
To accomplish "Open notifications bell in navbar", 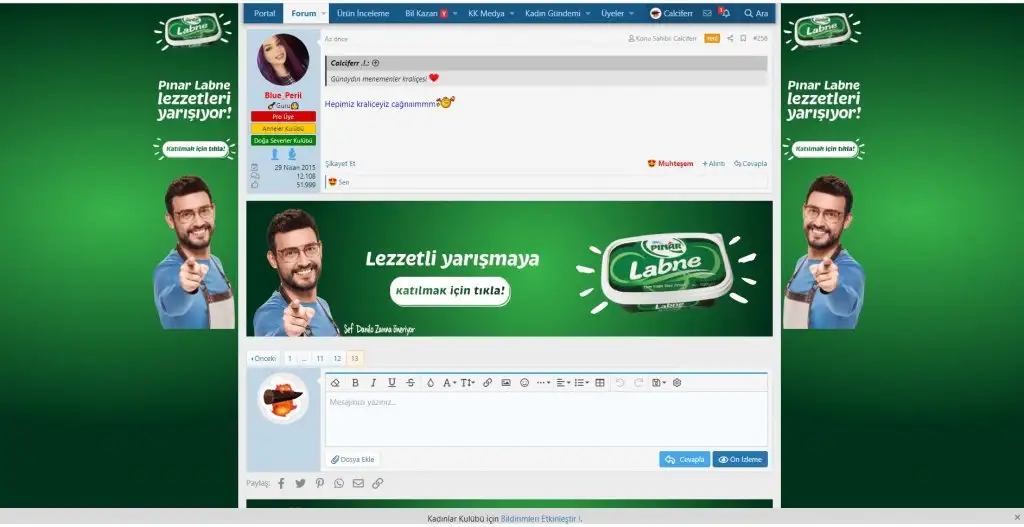I will [x=725, y=14].
